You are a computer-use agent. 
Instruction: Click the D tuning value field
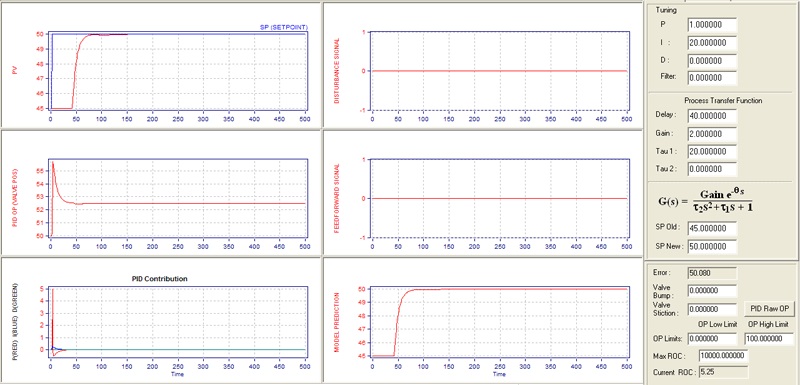click(712, 61)
